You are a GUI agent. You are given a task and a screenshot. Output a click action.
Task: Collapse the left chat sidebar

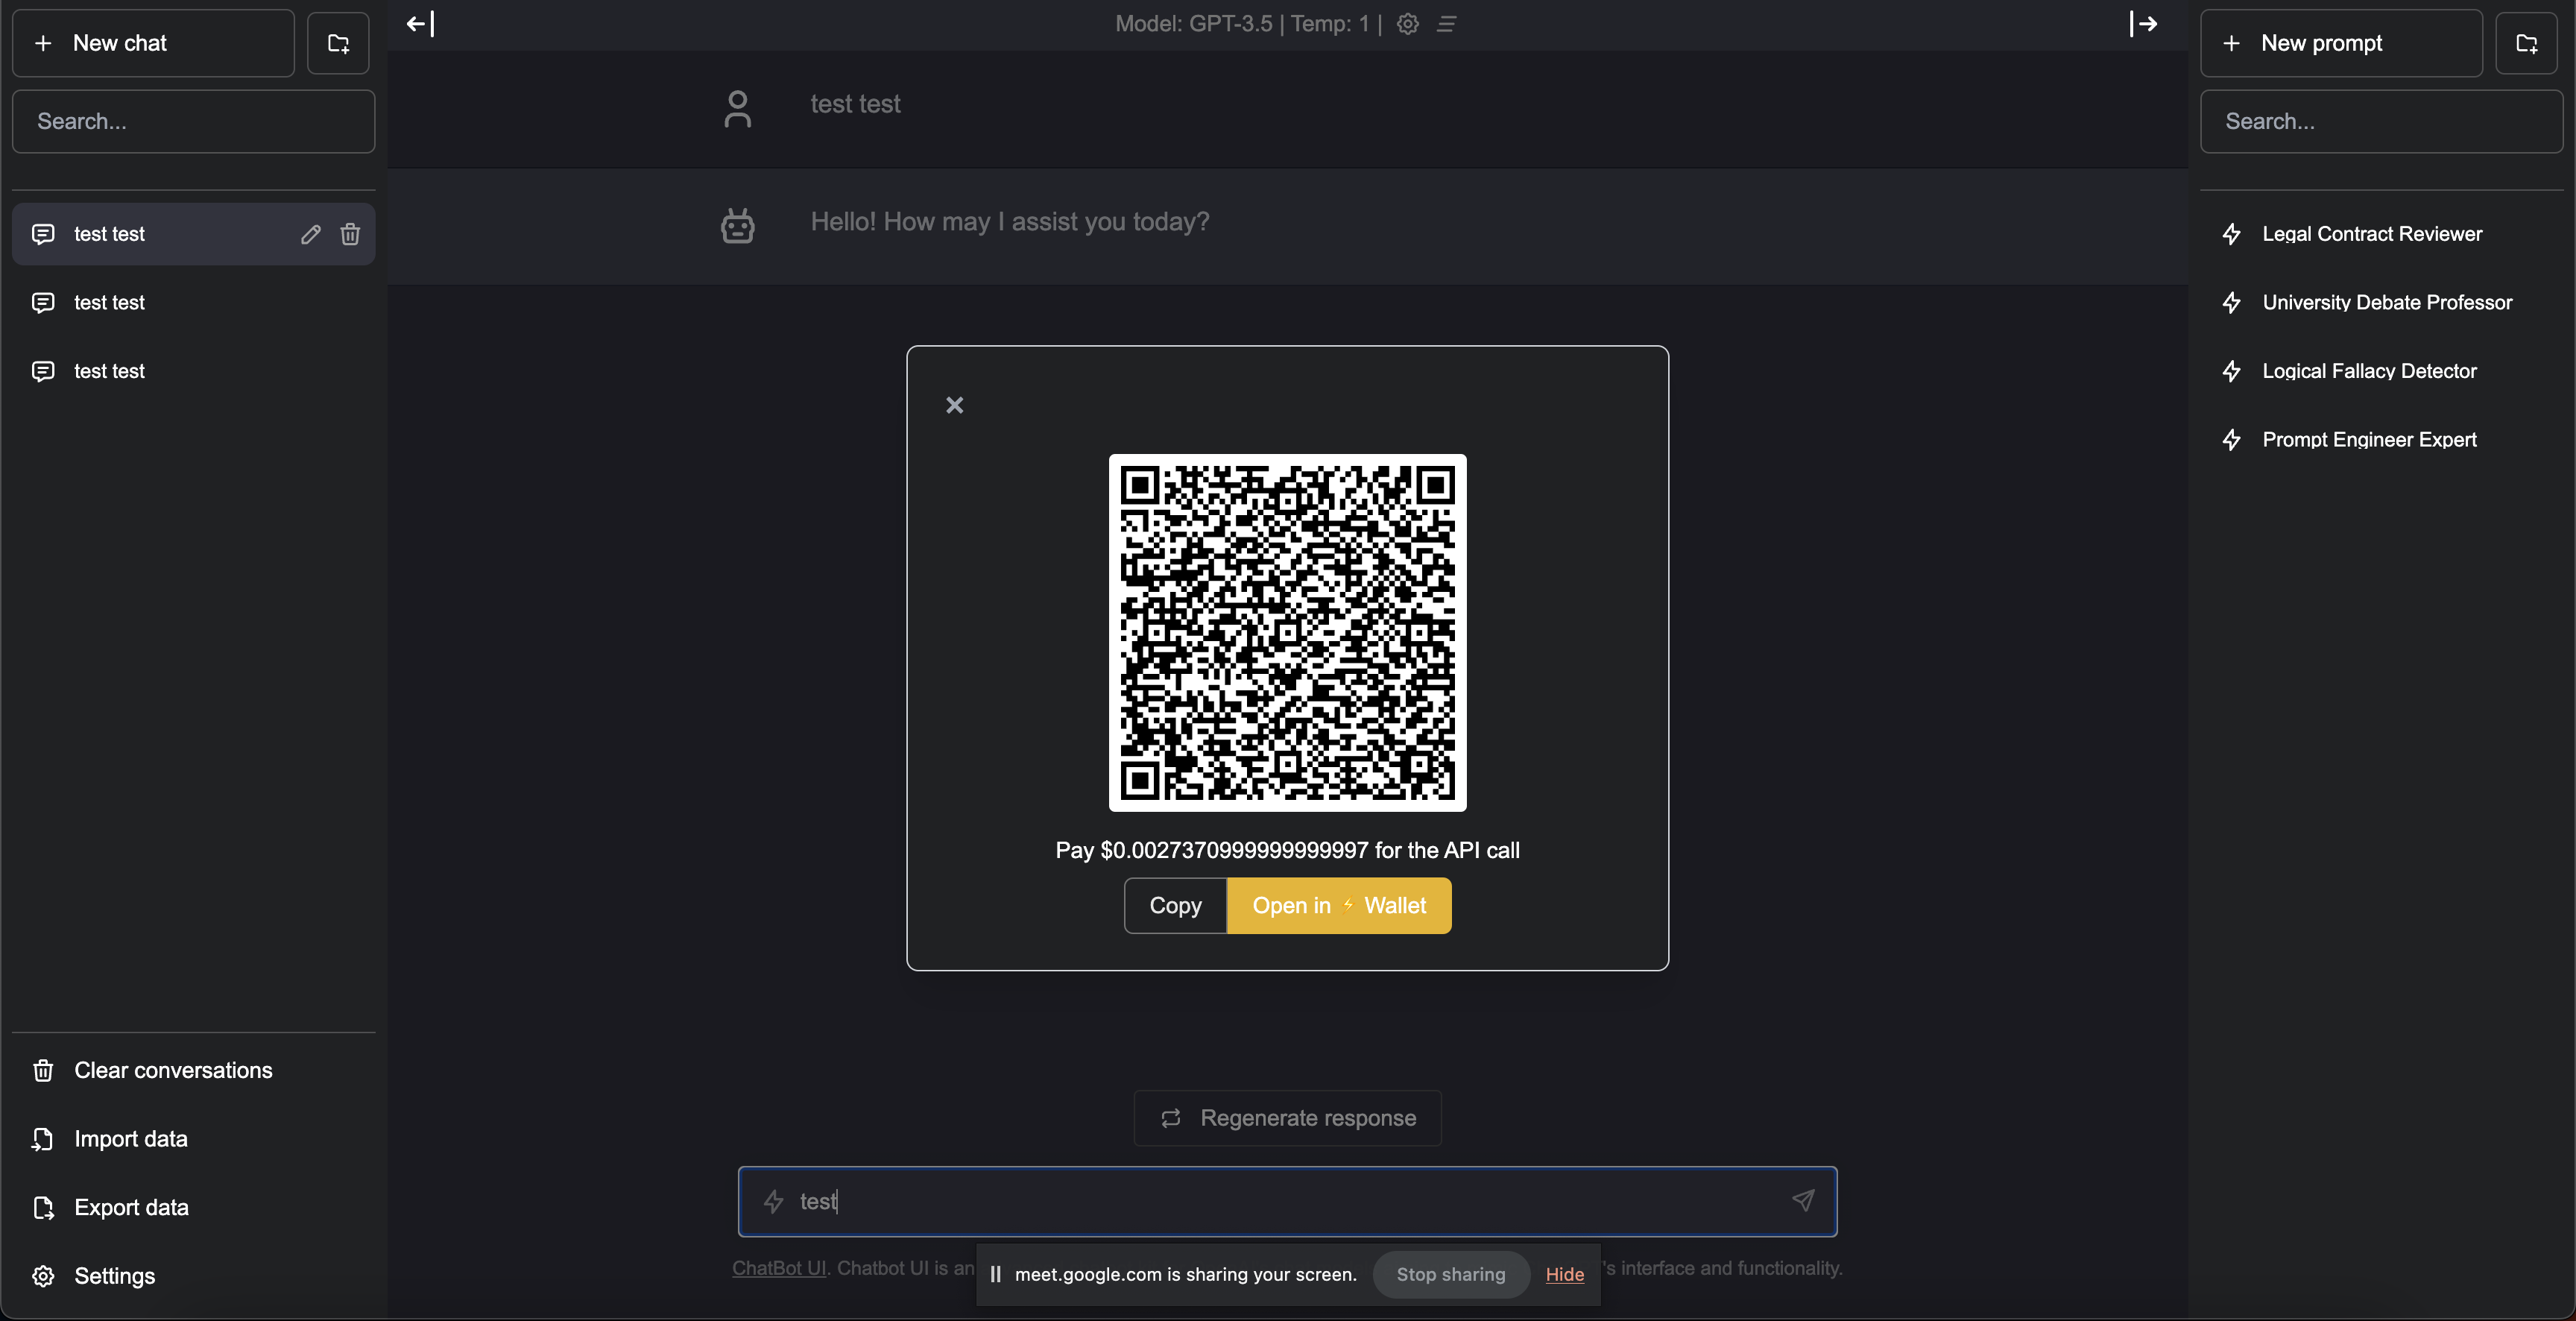click(420, 24)
